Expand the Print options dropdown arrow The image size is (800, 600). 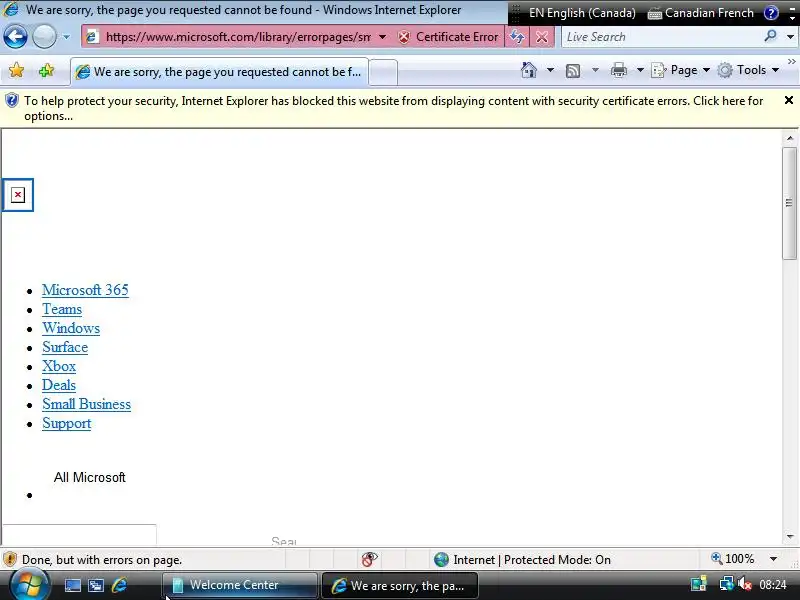click(x=640, y=70)
